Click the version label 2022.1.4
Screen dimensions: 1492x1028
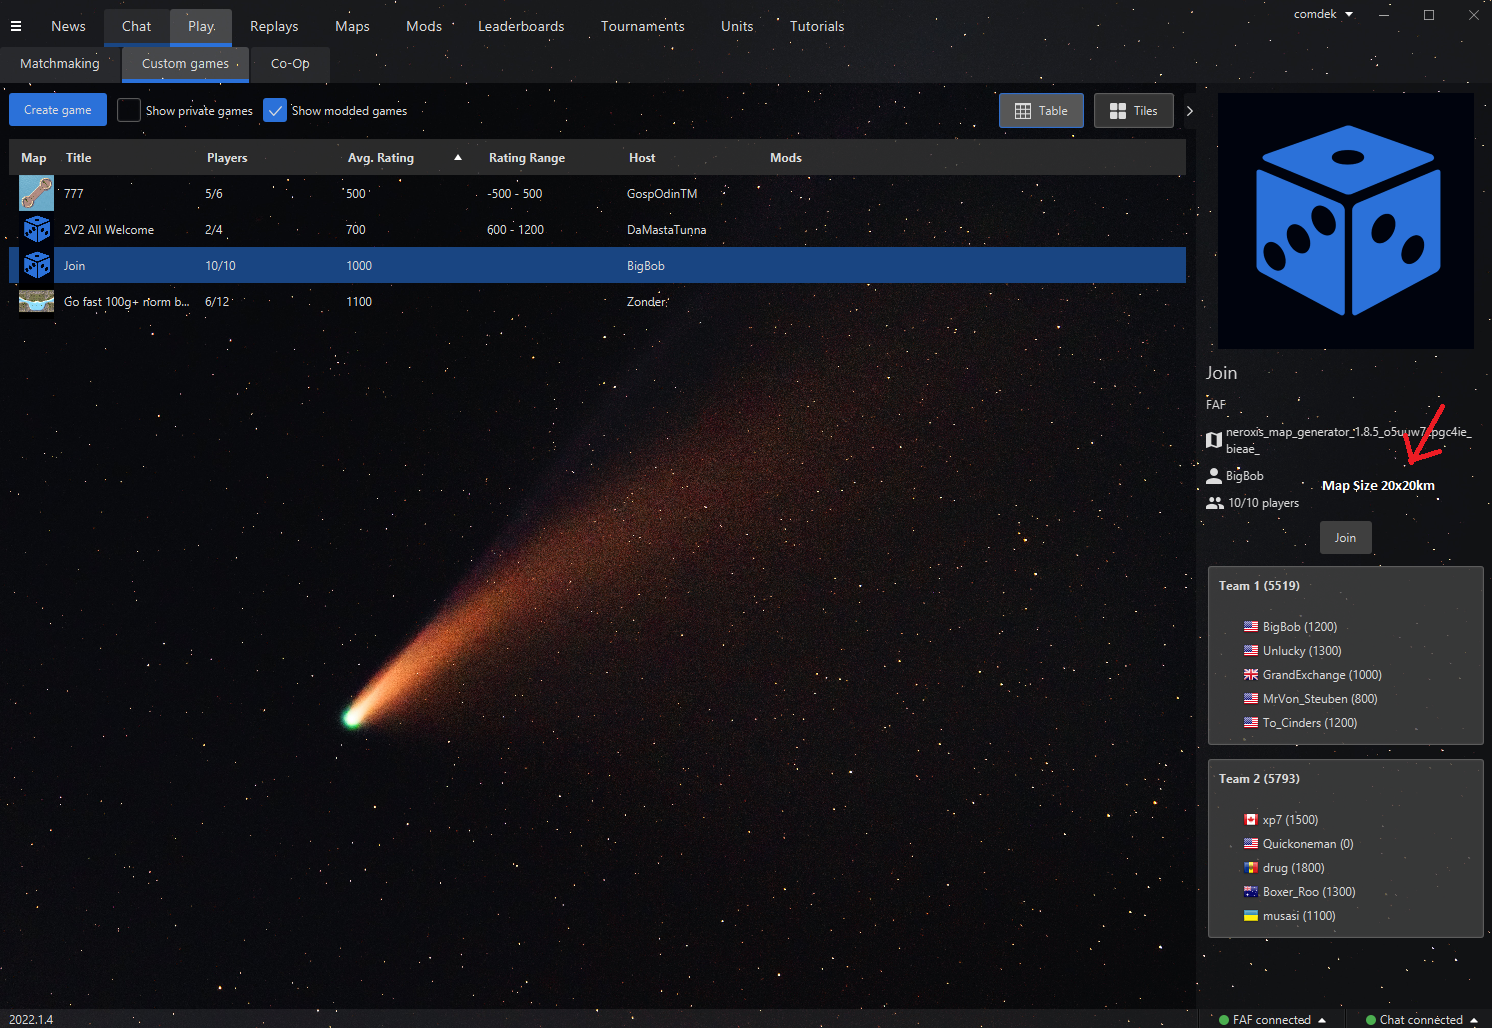(x=31, y=1020)
